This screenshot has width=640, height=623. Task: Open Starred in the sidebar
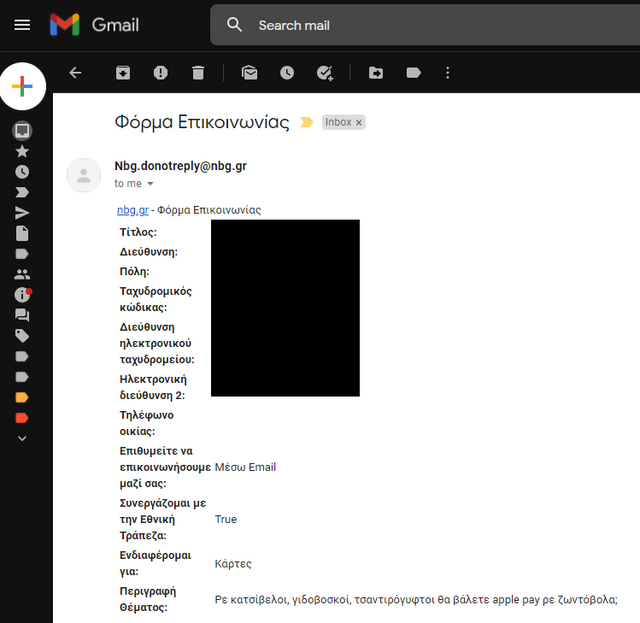point(22,151)
